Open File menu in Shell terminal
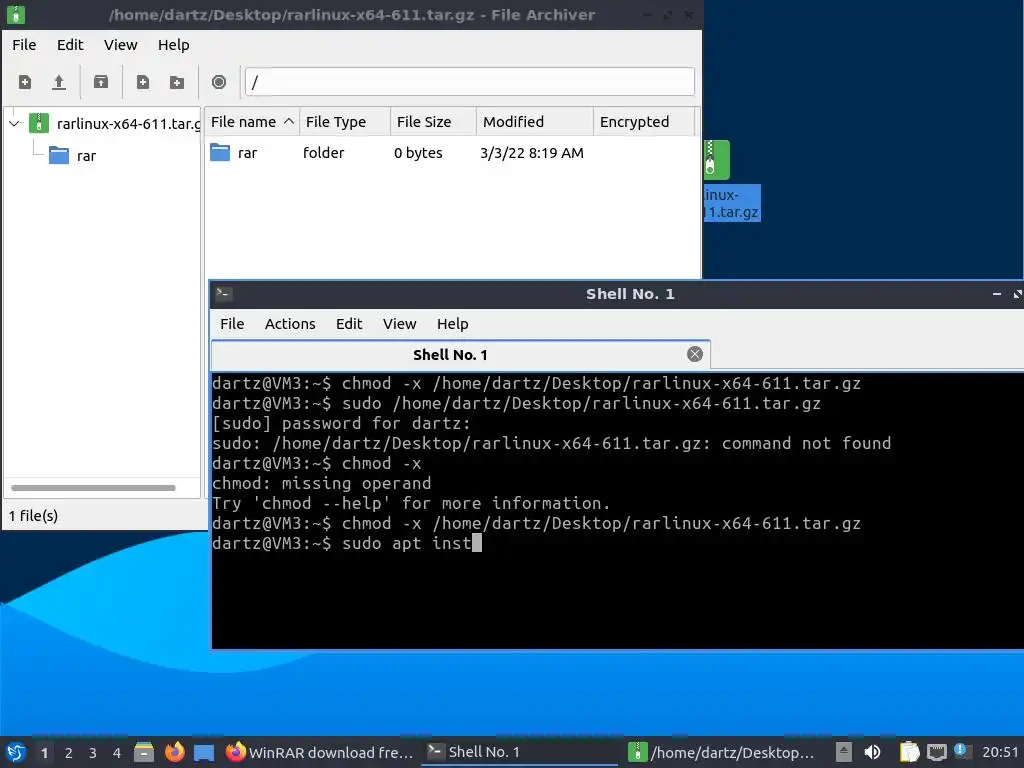The width and height of the screenshot is (1024, 768). pyautogui.click(x=232, y=324)
